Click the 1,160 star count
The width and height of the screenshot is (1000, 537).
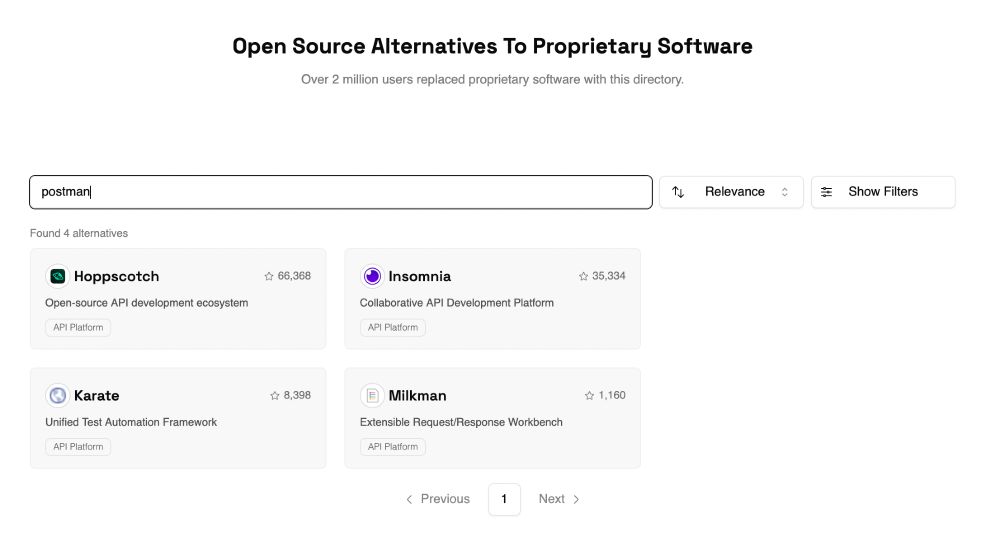pyautogui.click(x=612, y=395)
